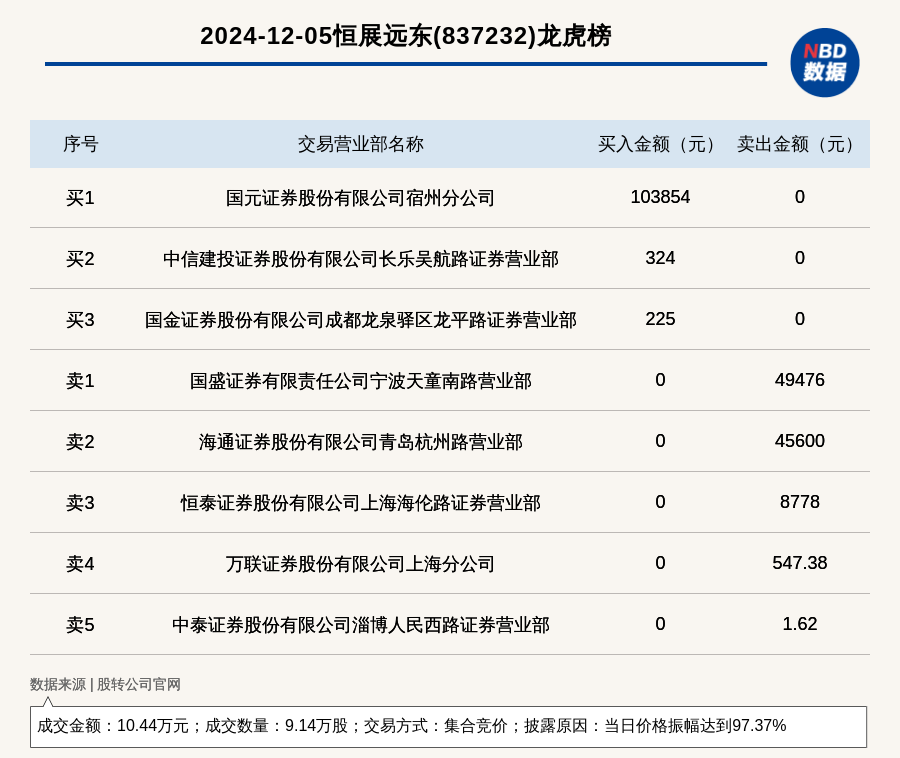Click the buy amount 0 in 卖1 row
Image resolution: width=900 pixels, height=758 pixels.
660,380
